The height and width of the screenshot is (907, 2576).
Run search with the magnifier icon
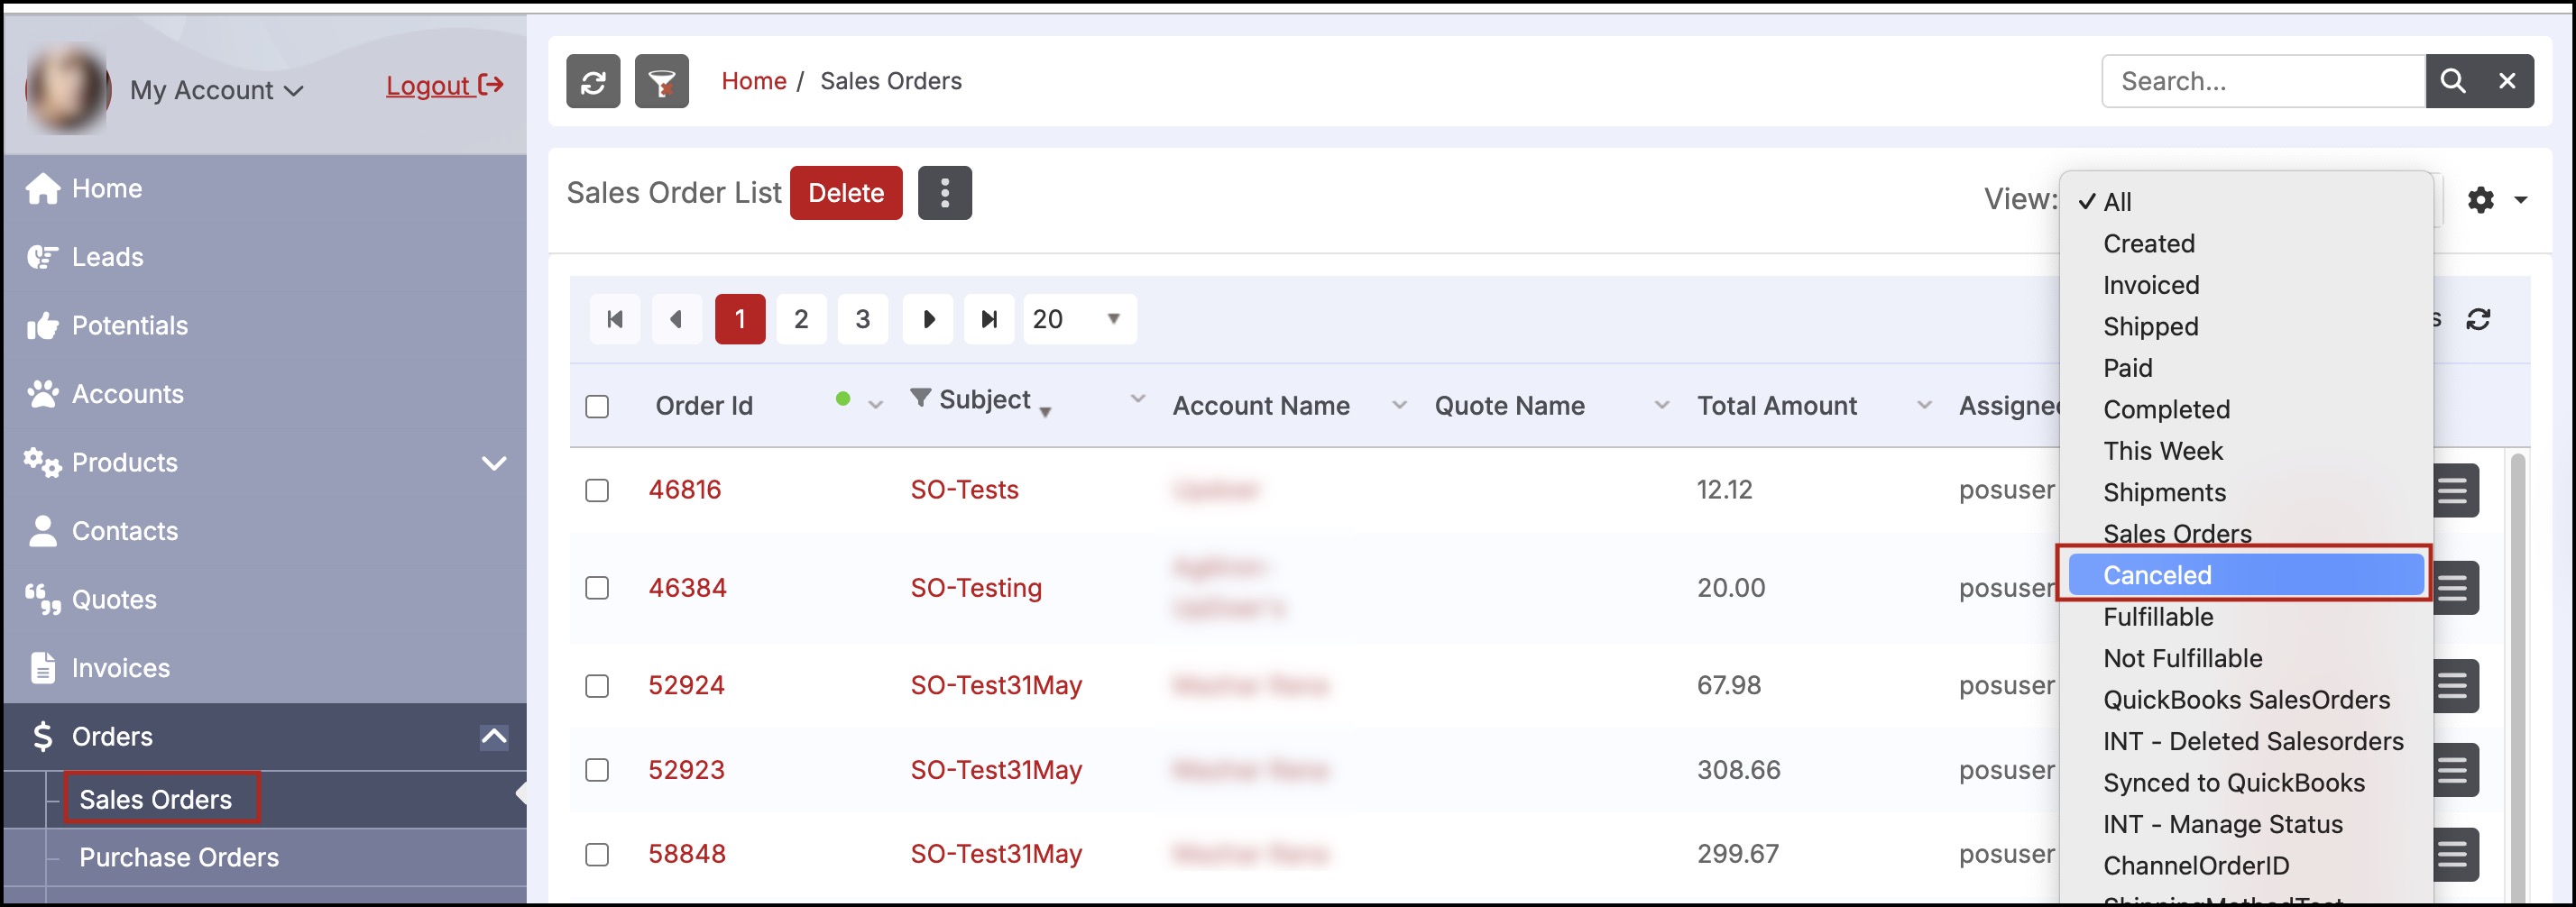[x=2452, y=81]
